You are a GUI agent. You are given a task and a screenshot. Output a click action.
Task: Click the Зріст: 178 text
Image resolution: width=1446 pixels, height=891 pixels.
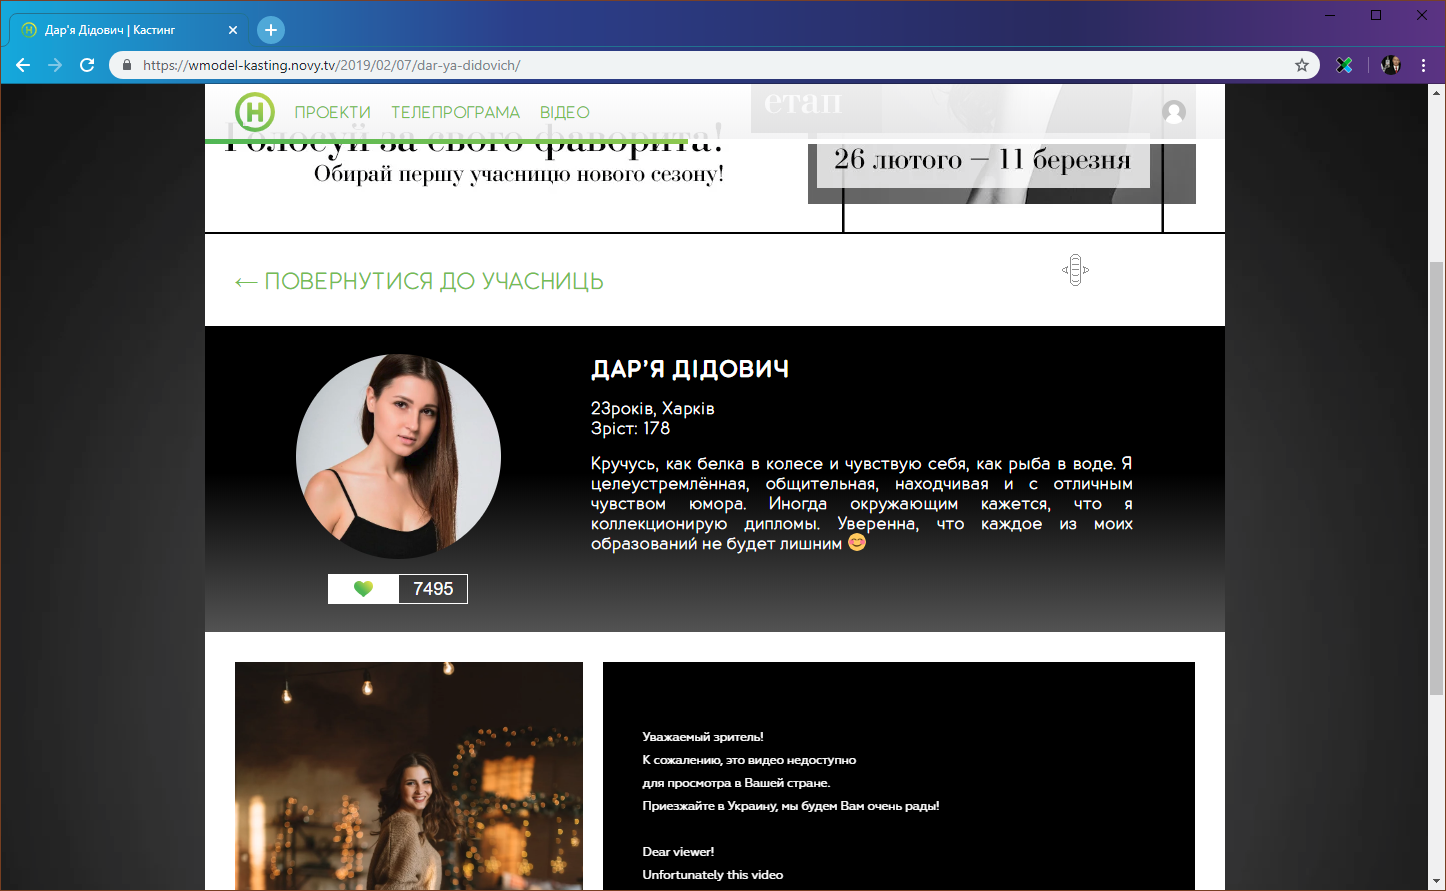tap(630, 428)
